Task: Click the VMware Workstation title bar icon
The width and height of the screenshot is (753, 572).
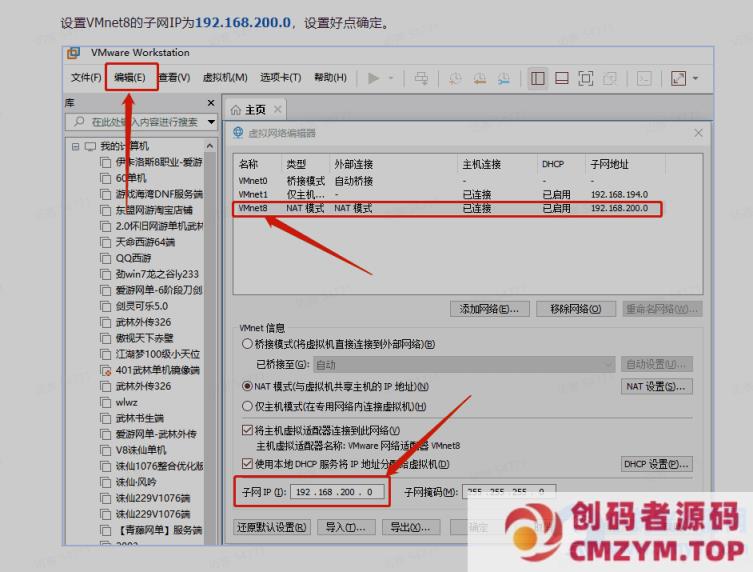Action: point(73,53)
